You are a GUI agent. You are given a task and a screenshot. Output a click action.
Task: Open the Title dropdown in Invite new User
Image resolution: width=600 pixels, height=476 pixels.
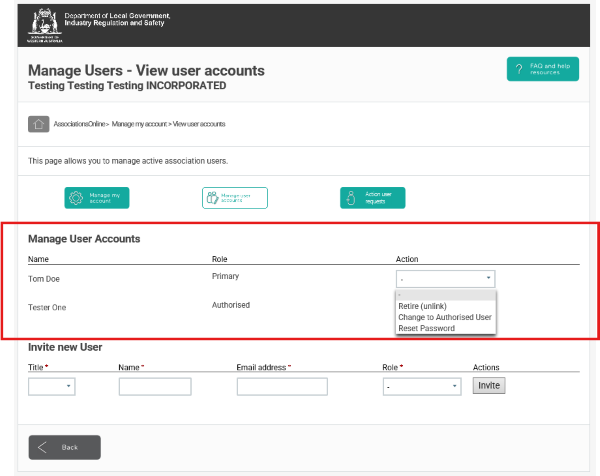tap(52, 386)
